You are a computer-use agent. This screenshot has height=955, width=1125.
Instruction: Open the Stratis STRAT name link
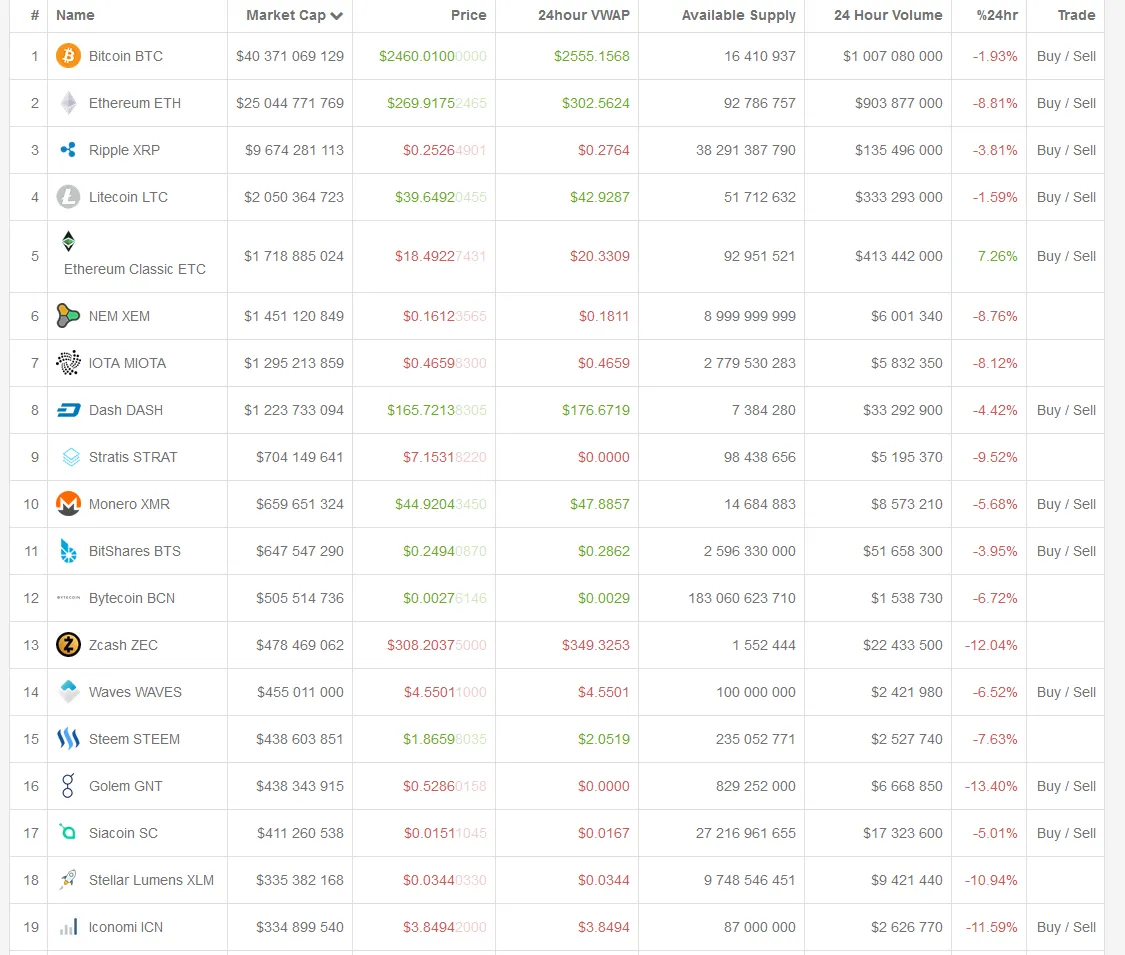coord(133,457)
